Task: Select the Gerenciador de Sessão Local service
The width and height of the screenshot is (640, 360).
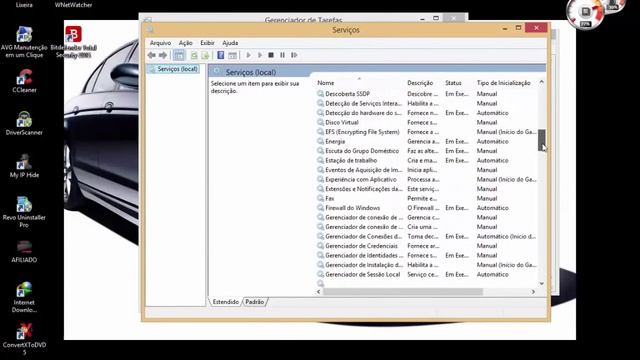Action: [427, 275]
